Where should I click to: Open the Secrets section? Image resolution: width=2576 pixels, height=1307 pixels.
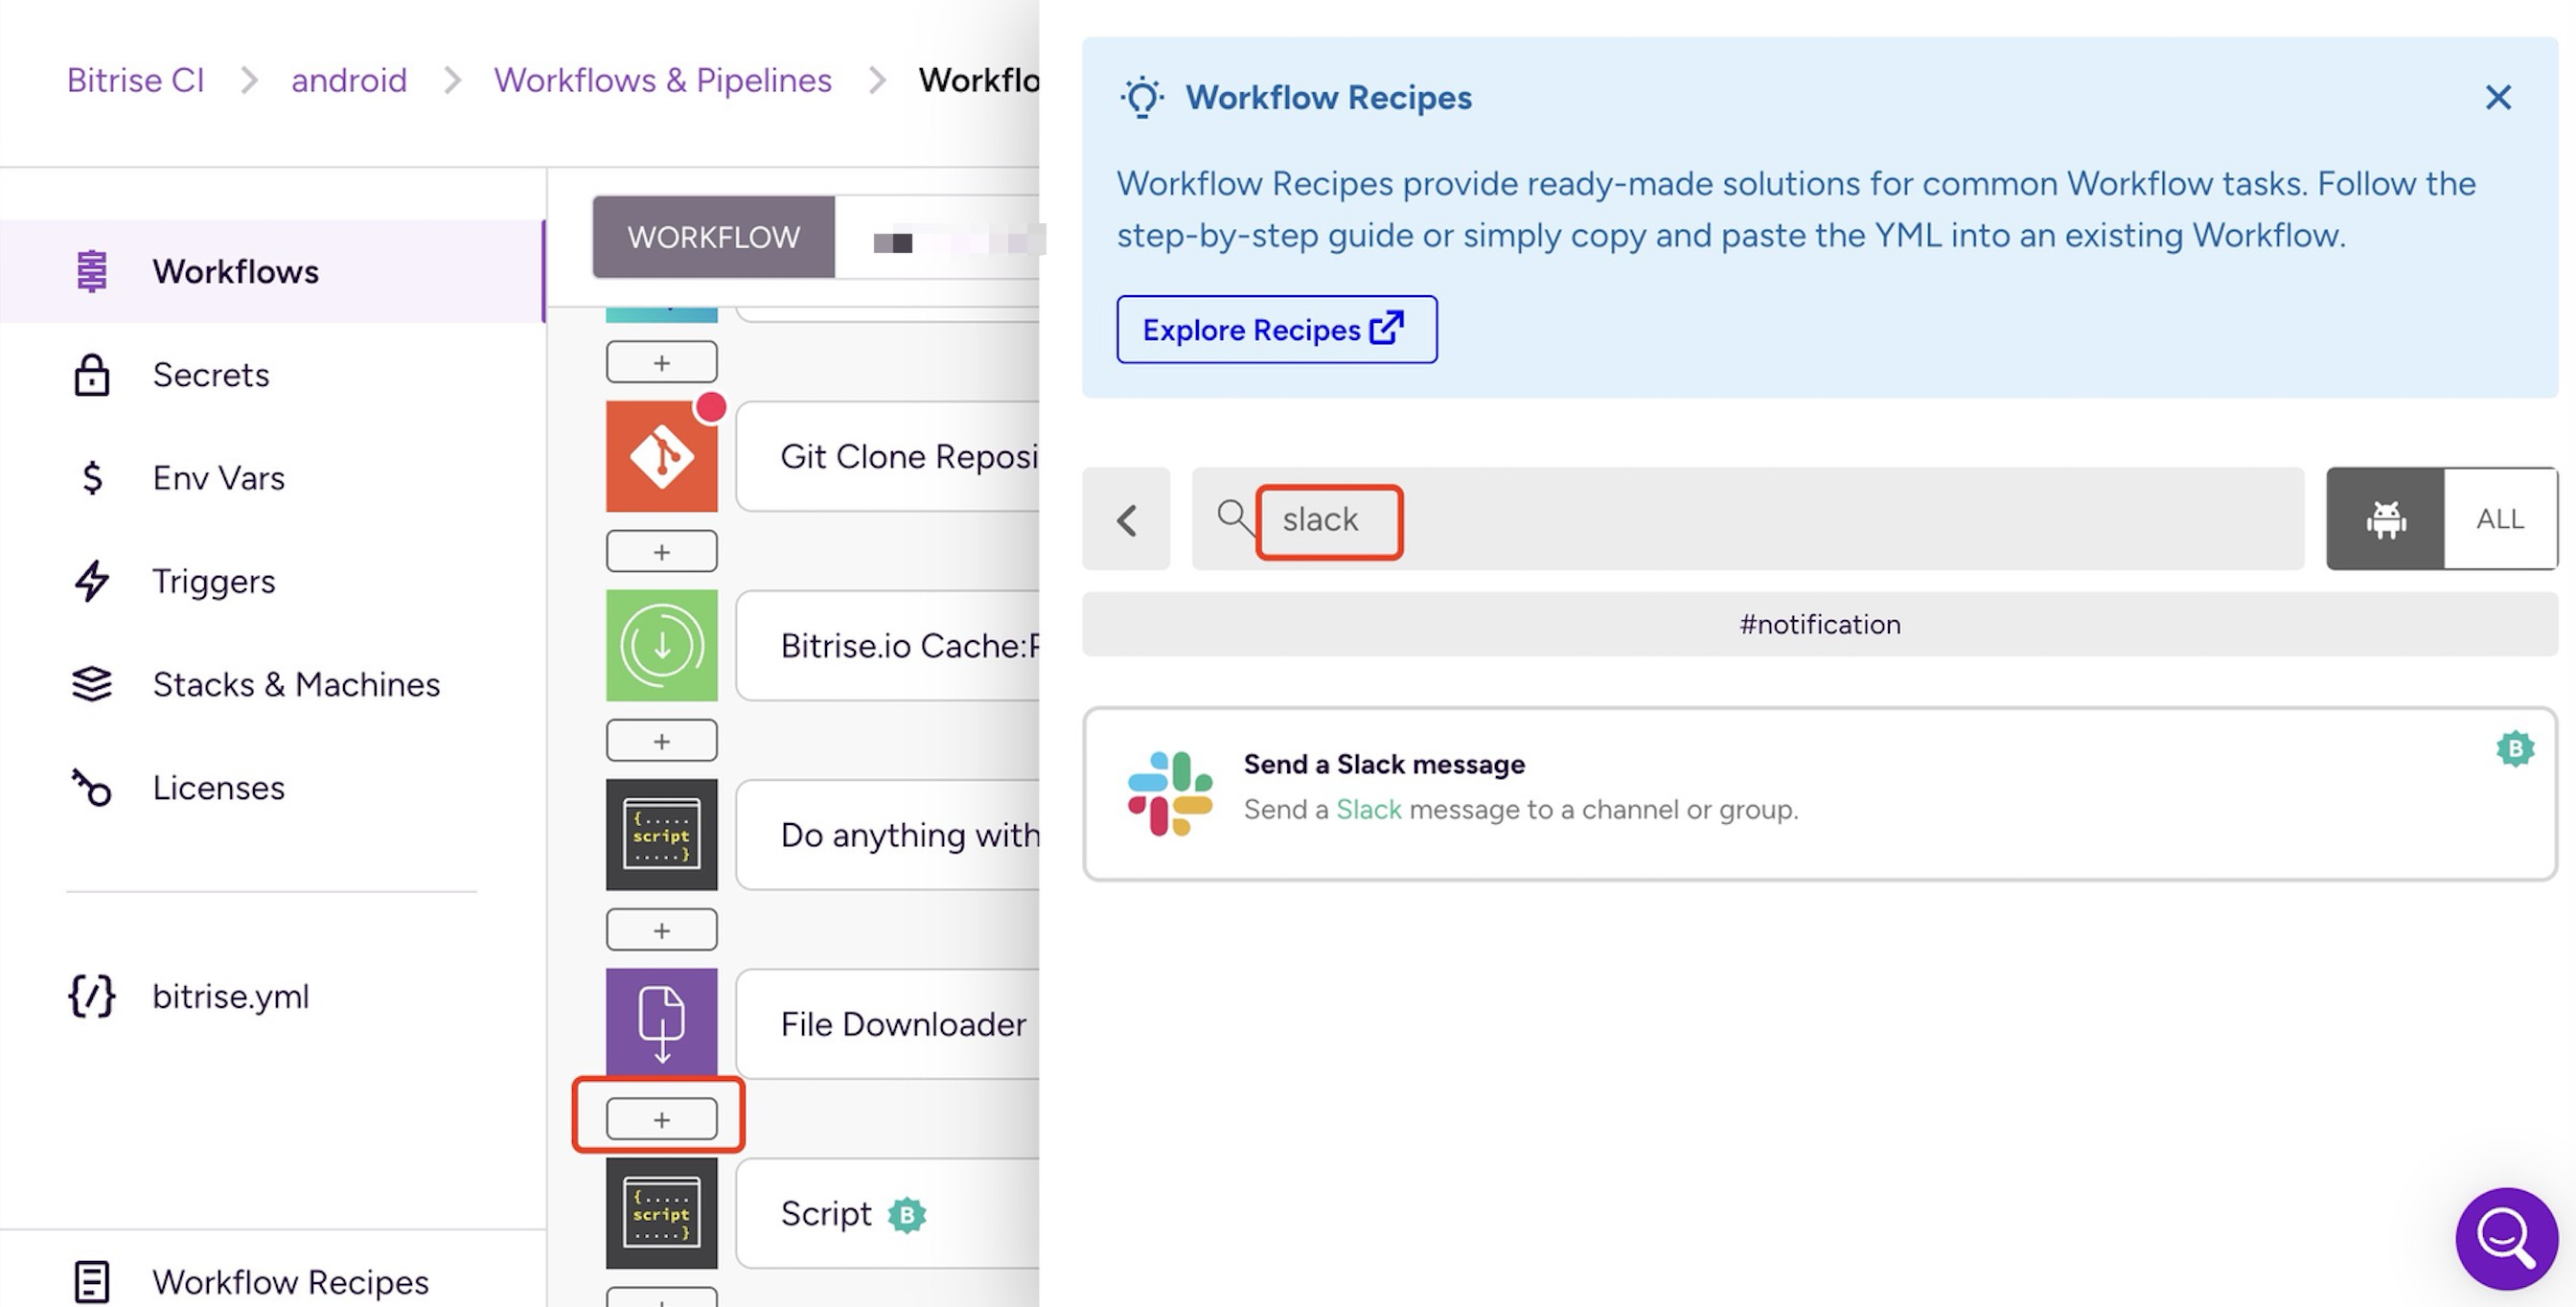pyautogui.click(x=272, y=375)
